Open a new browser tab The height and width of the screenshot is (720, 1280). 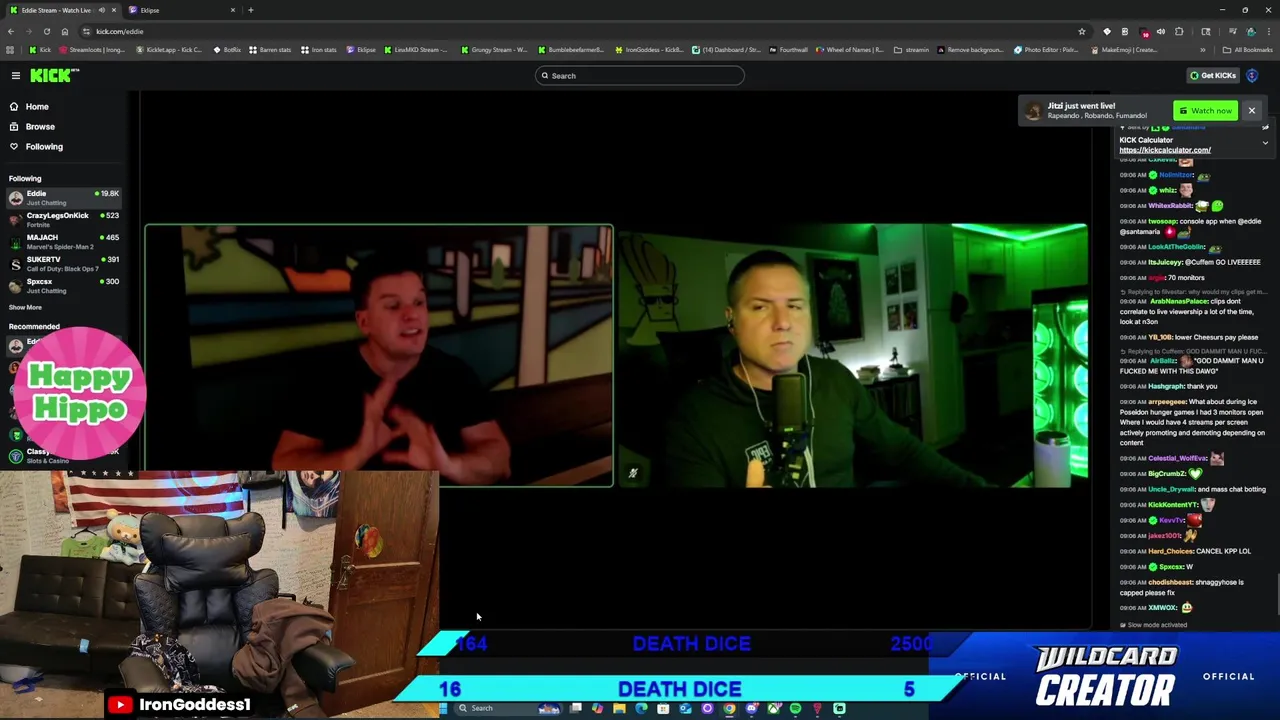pyautogui.click(x=251, y=10)
